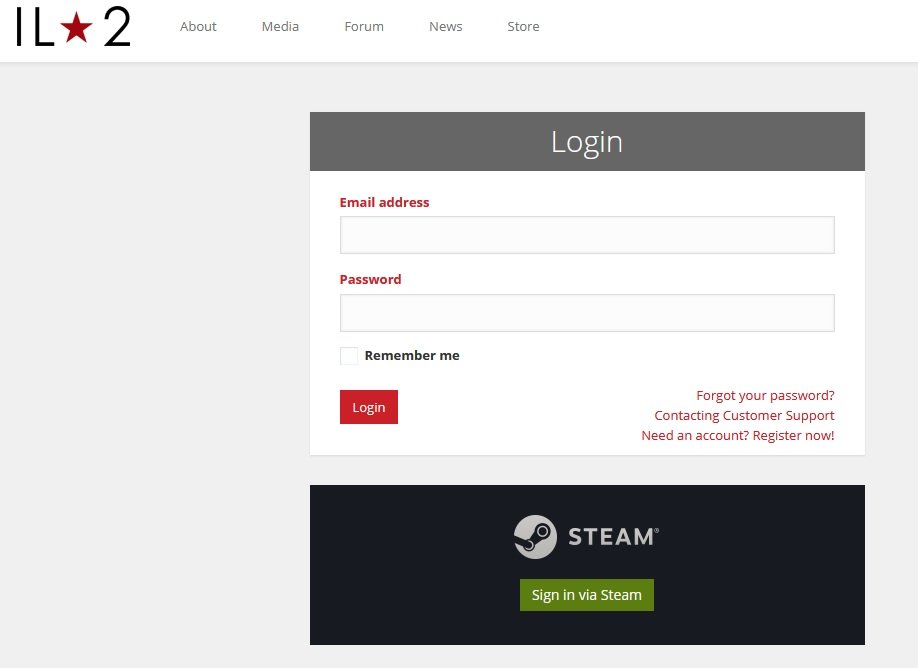Click the Steam logo in the dark panel
The image size is (918, 668).
click(x=586, y=537)
